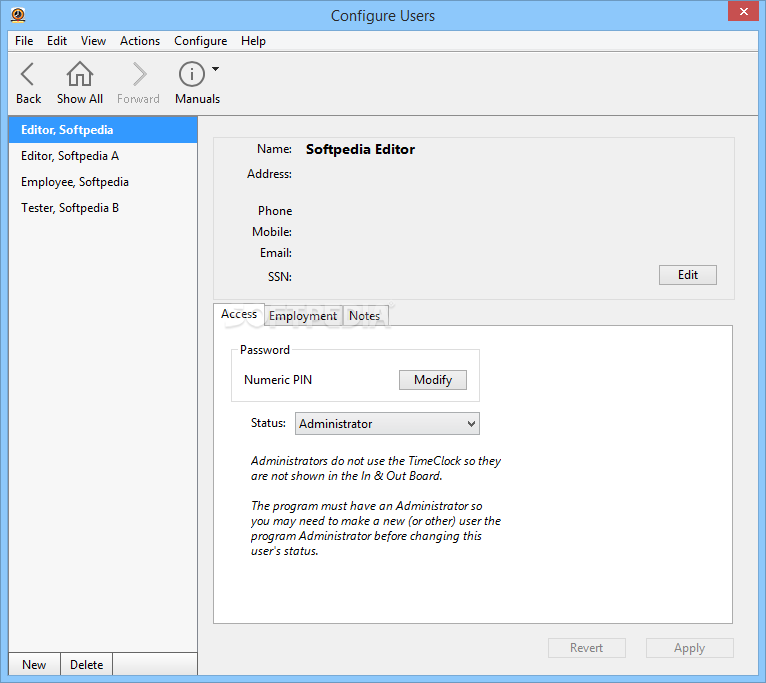Click the Revert button
Viewport: 766px width, 683px height.
(x=587, y=648)
